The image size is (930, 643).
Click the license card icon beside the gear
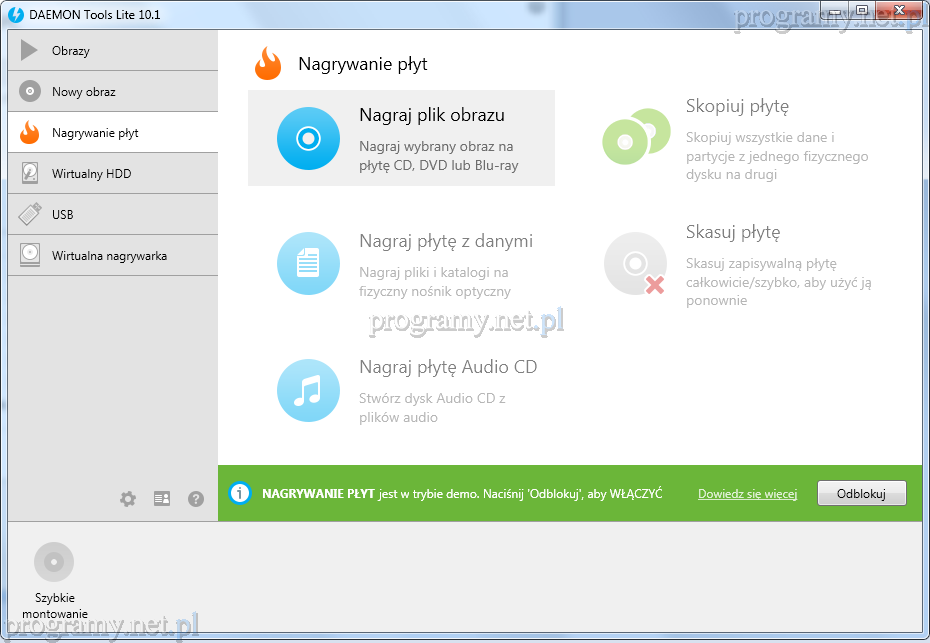[162, 498]
